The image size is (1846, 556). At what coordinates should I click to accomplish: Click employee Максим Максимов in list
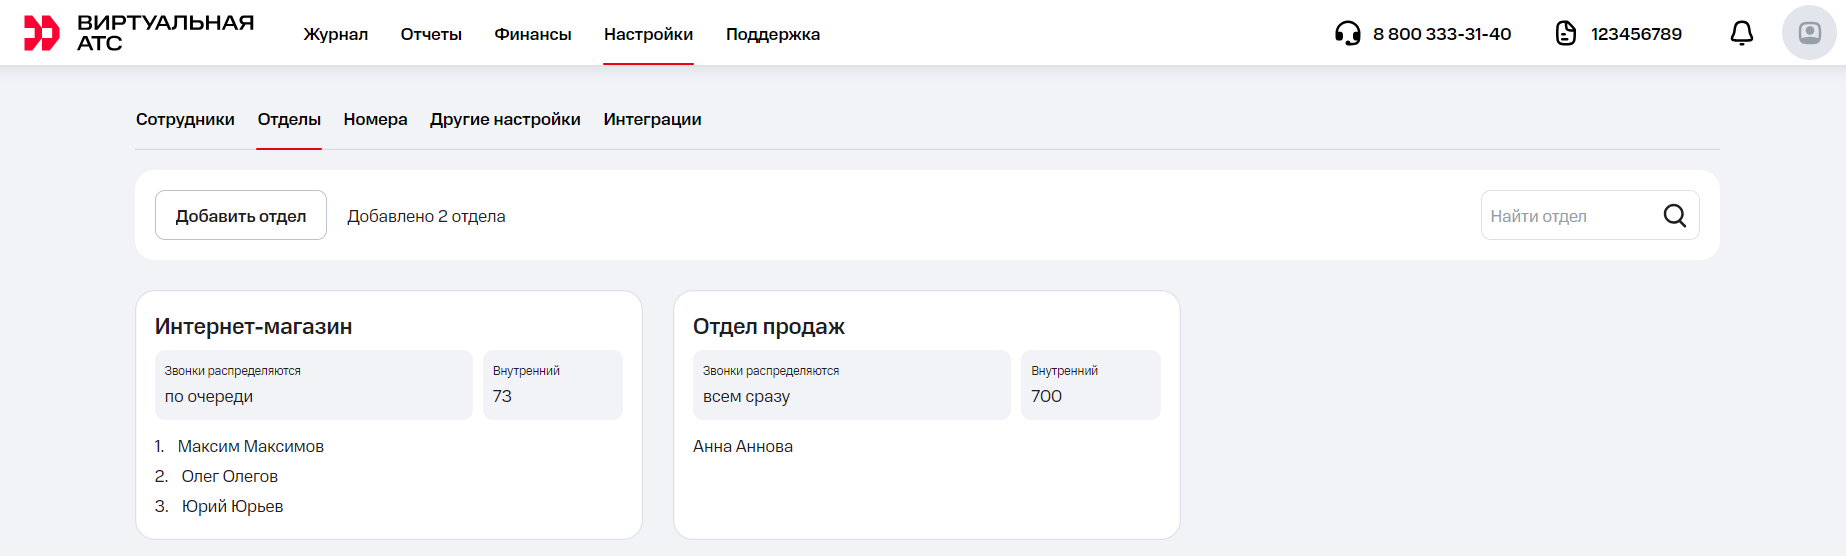click(250, 447)
